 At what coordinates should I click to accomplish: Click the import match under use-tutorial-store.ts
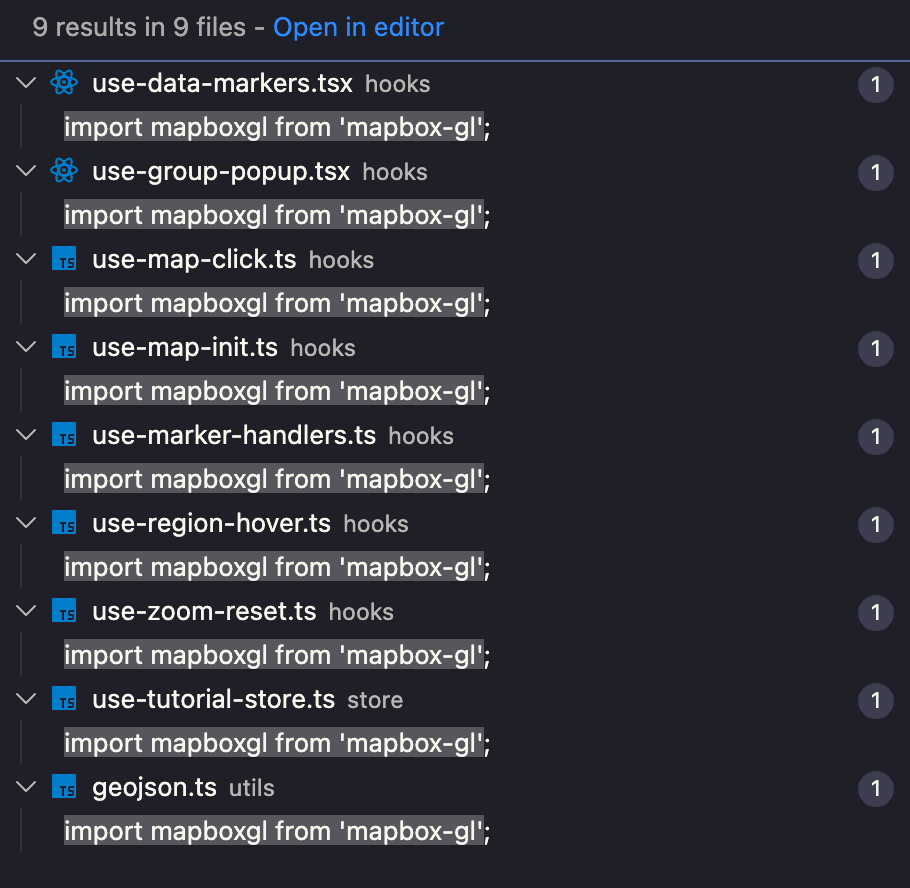tap(277, 743)
